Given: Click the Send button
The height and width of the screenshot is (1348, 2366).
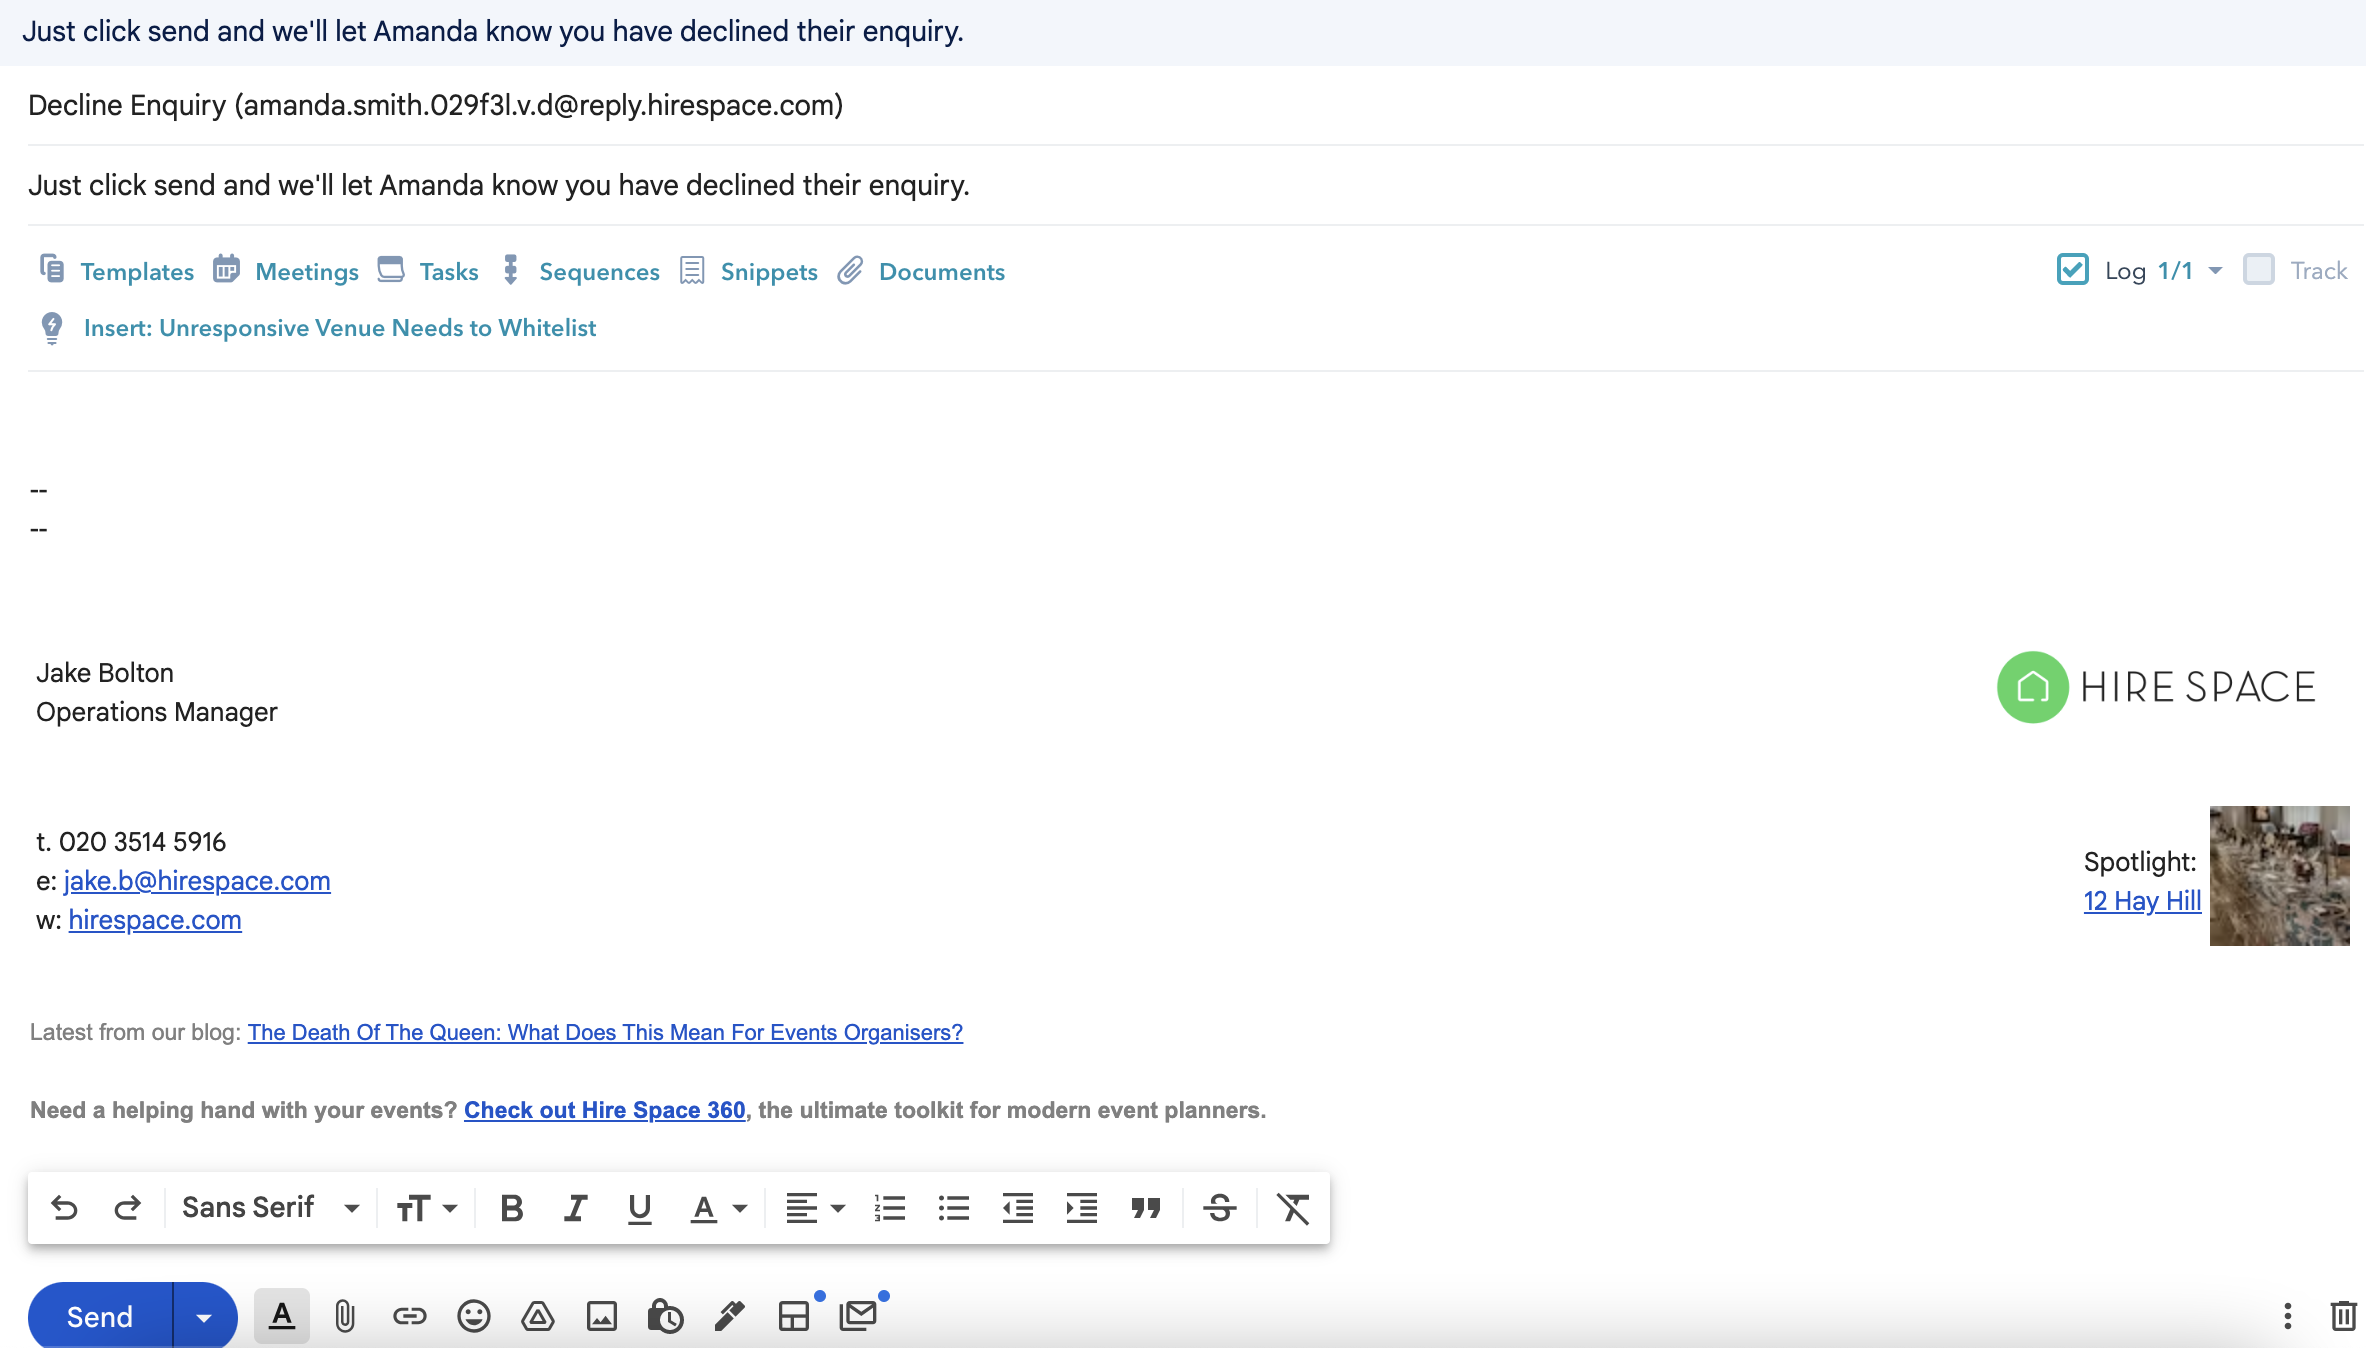Looking at the screenshot, I should click(100, 1317).
